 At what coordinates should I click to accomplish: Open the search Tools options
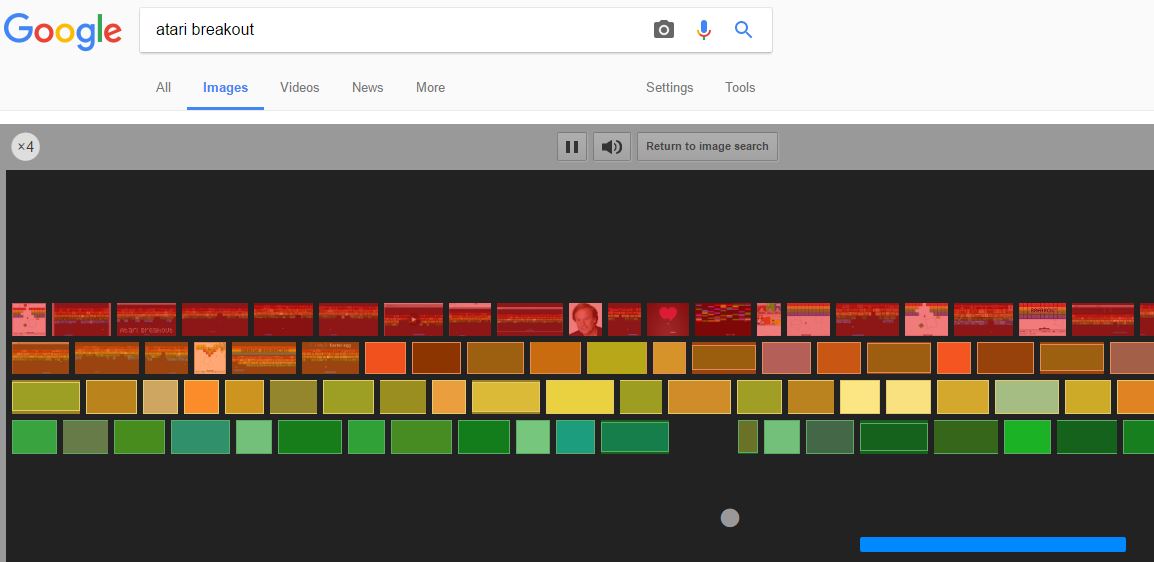click(740, 88)
